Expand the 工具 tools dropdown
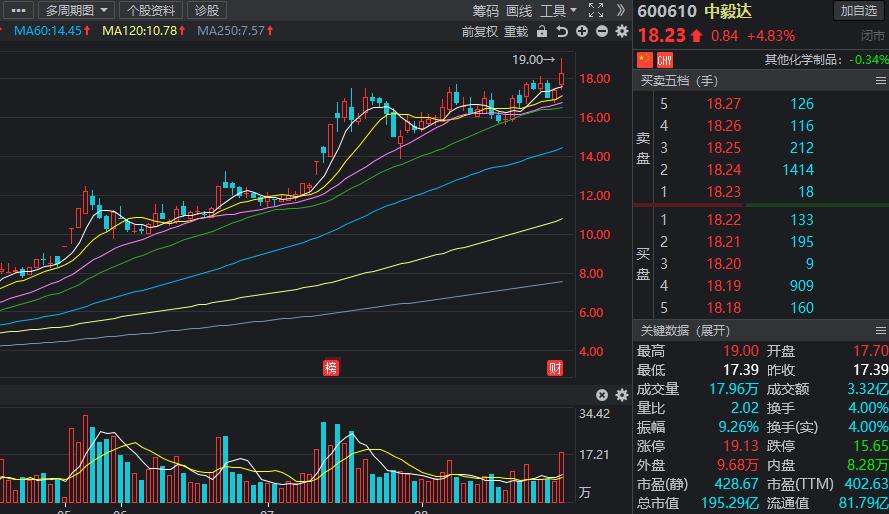This screenshot has height=514, width=889. pos(558,10)
